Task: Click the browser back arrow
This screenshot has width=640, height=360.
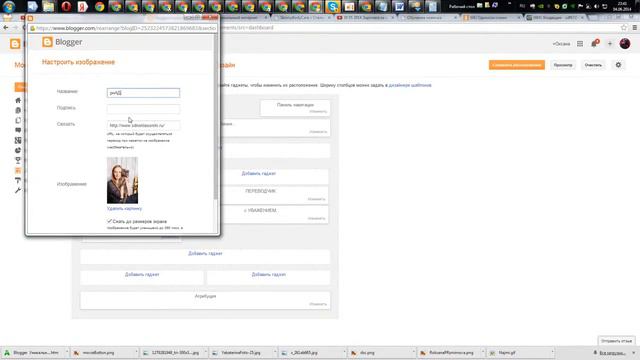Action: point(6,28)
